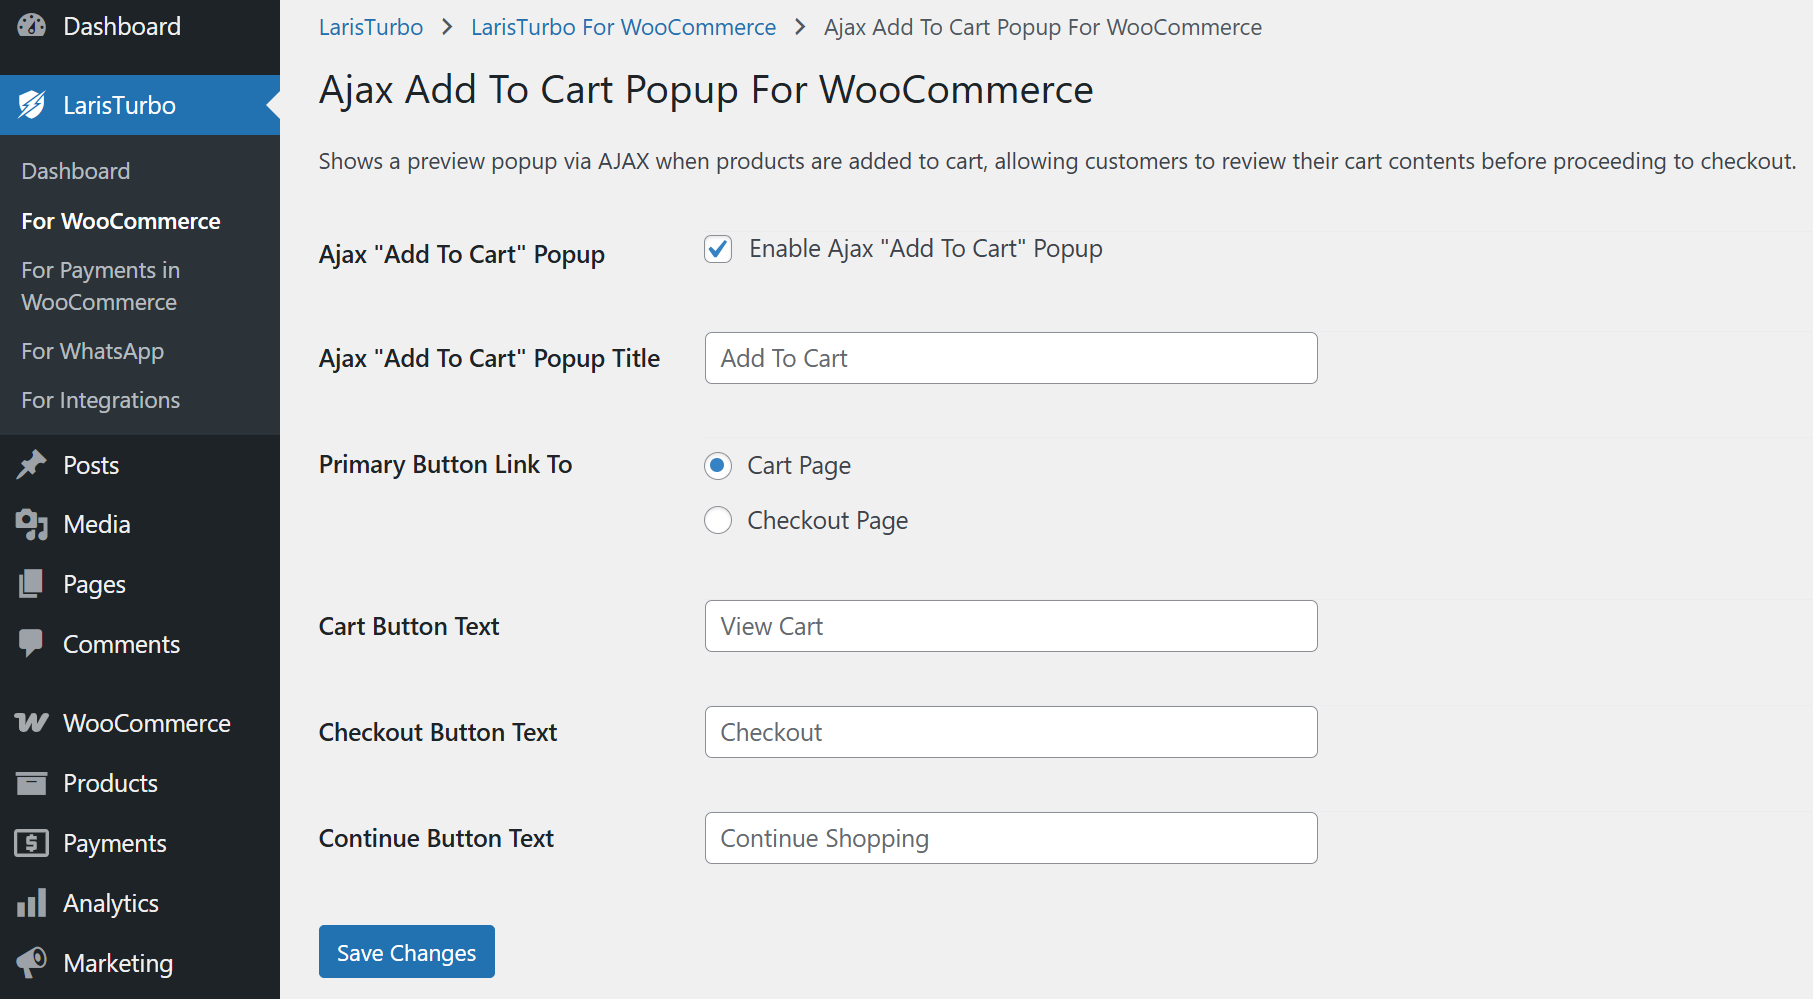Select the Cart Page radio option
This screenshot has height=999, width=1813.
coord(718,466)
